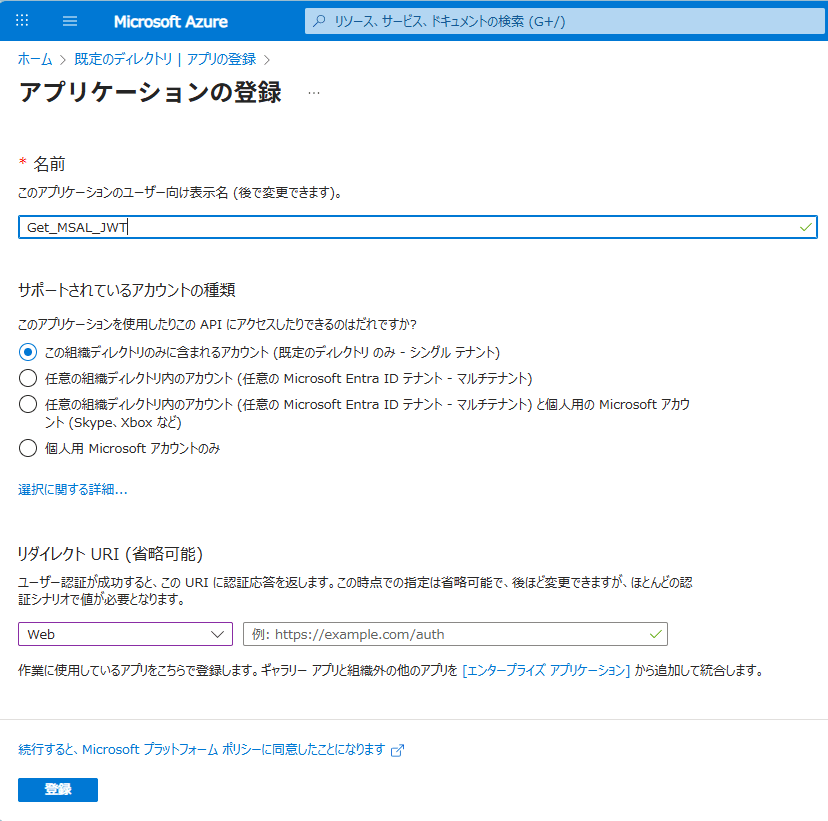Image resolution: width=828 pixels, height=821 pixels.
Task: Click the name field containing Get_MSAL_JWT
Action: 418,227
